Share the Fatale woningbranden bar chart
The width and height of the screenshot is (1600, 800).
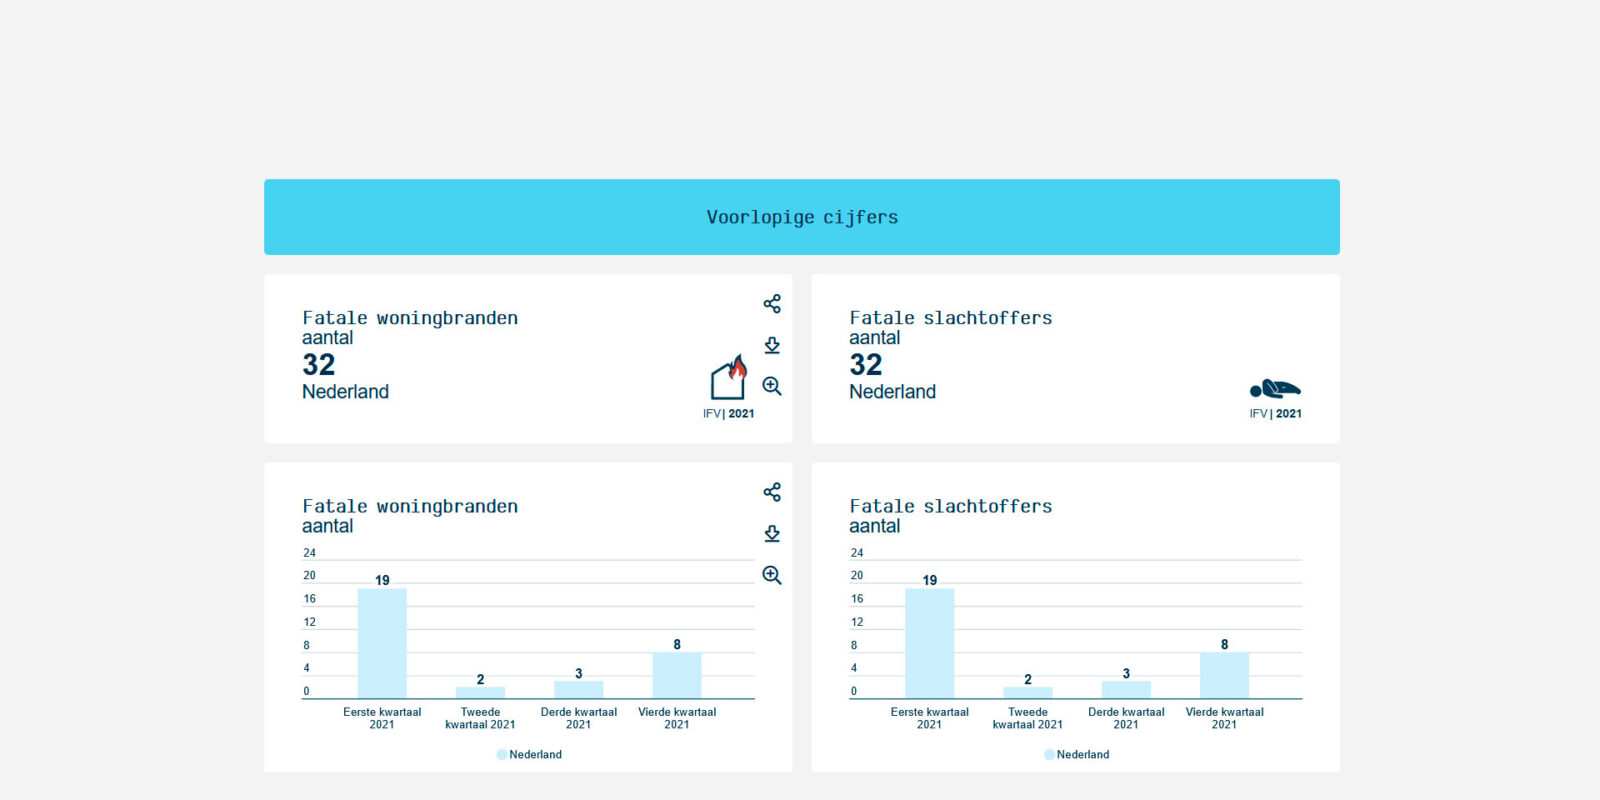(771, 492)
